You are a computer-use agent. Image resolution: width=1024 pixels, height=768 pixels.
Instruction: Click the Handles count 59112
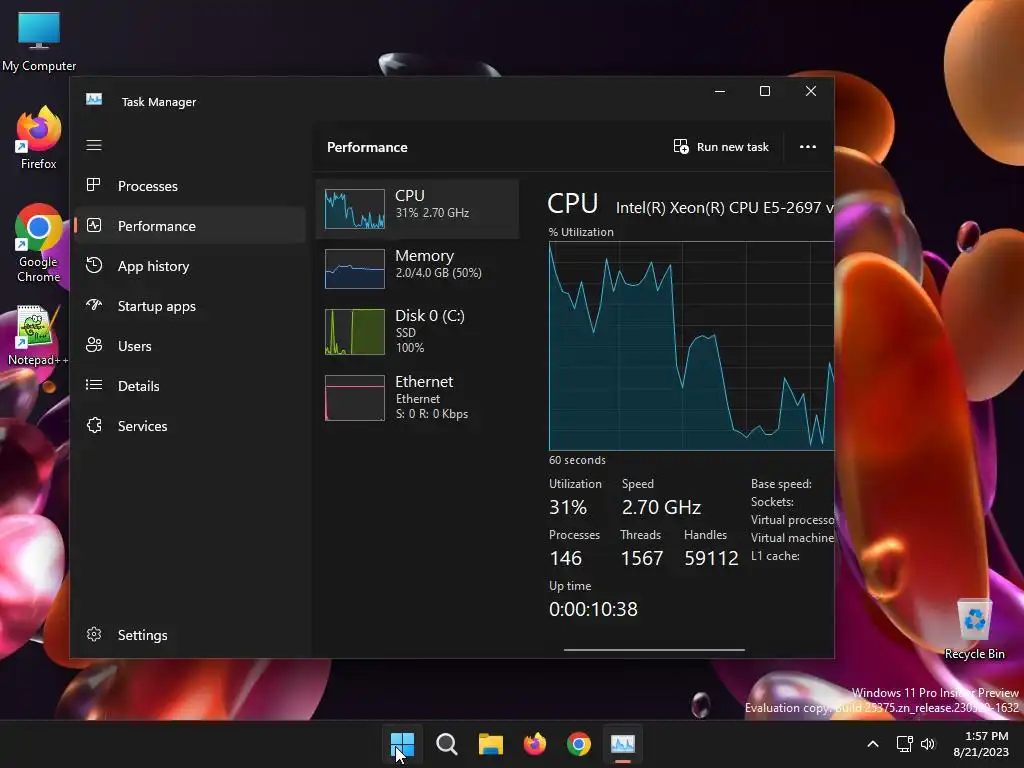coord(711,558)
